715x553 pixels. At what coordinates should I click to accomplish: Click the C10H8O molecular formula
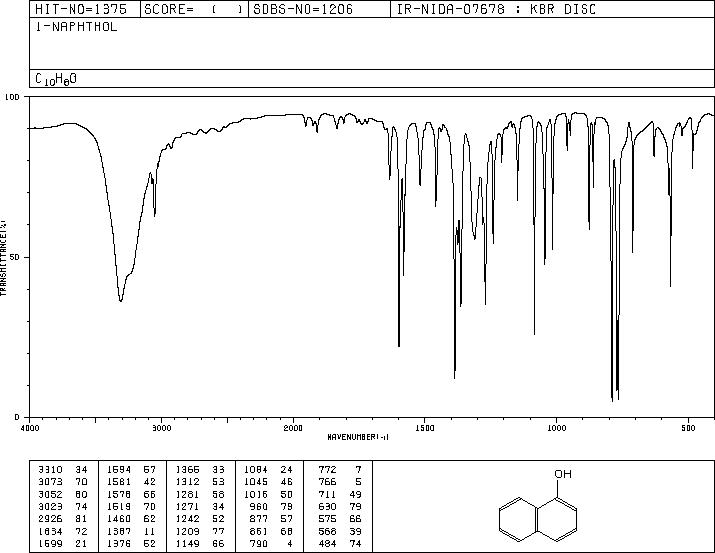(56, 79)
